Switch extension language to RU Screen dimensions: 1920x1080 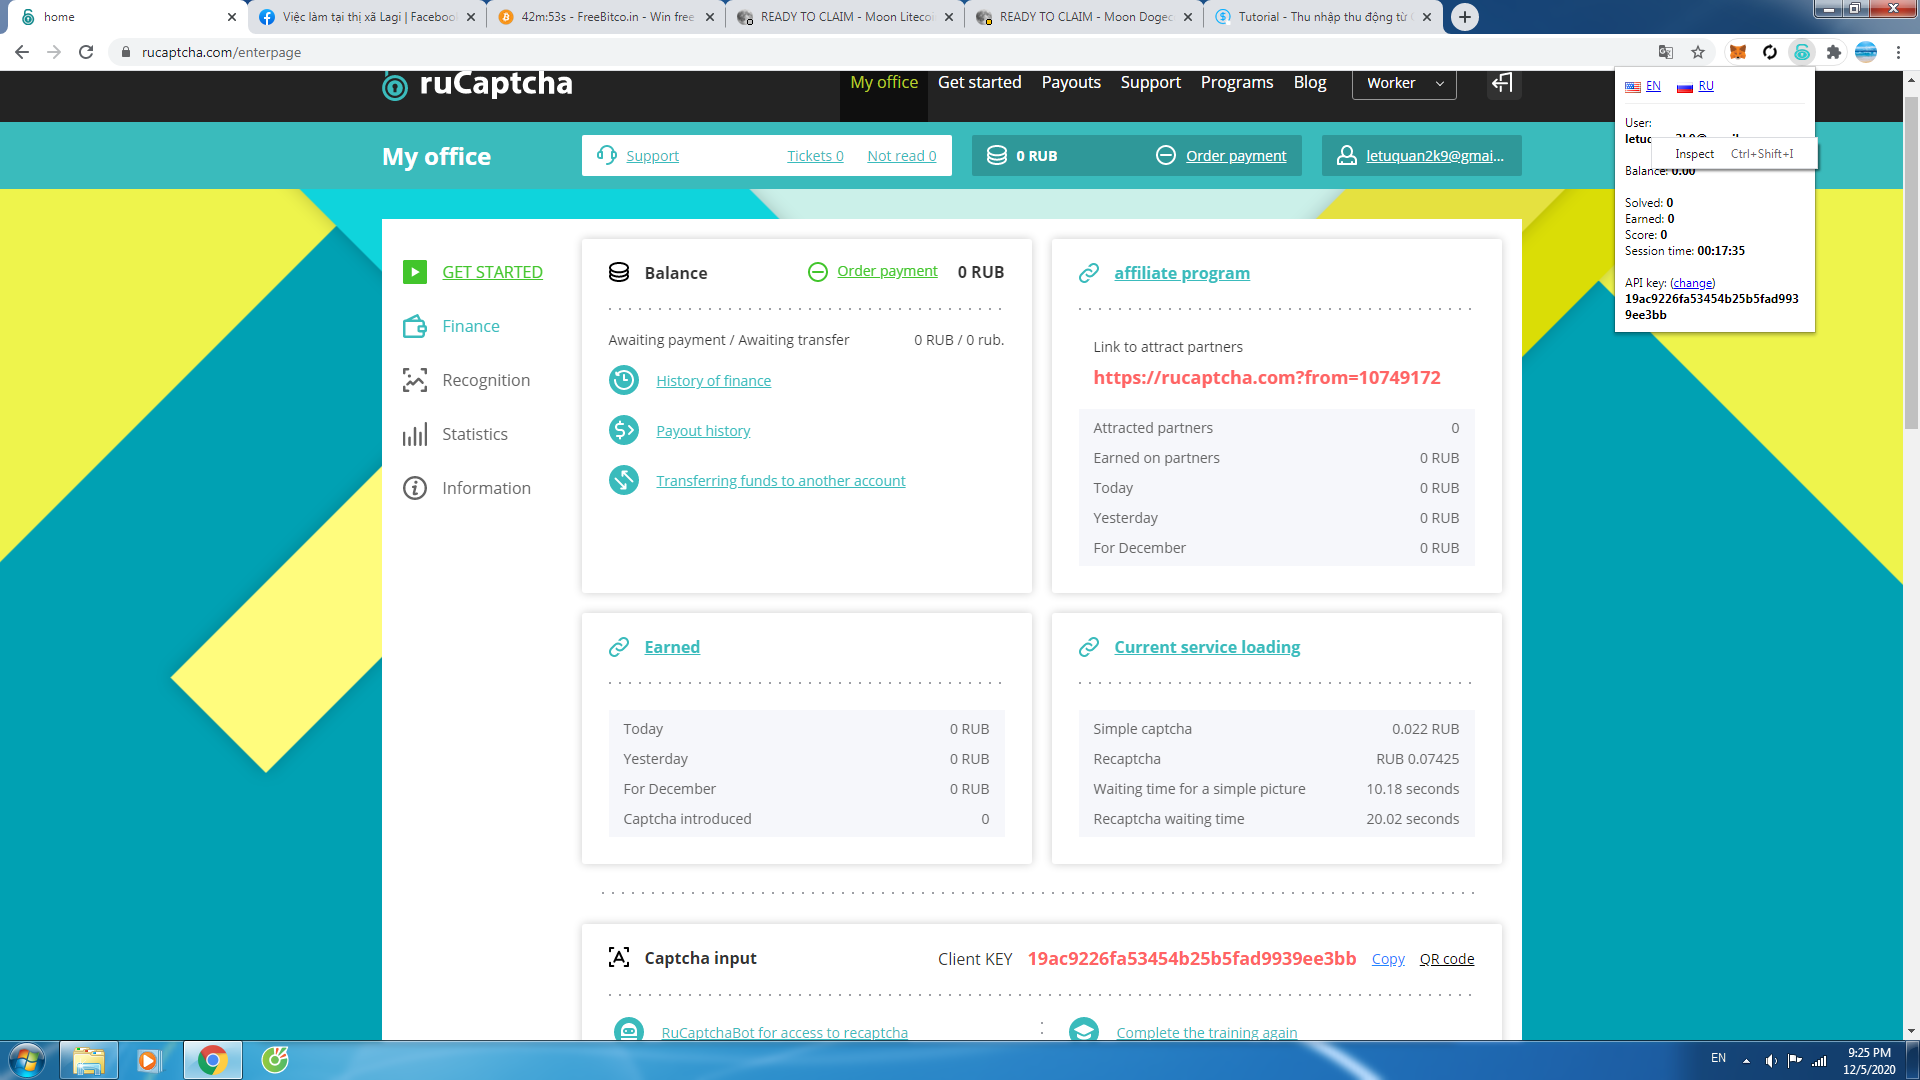tap(1705, 86)
